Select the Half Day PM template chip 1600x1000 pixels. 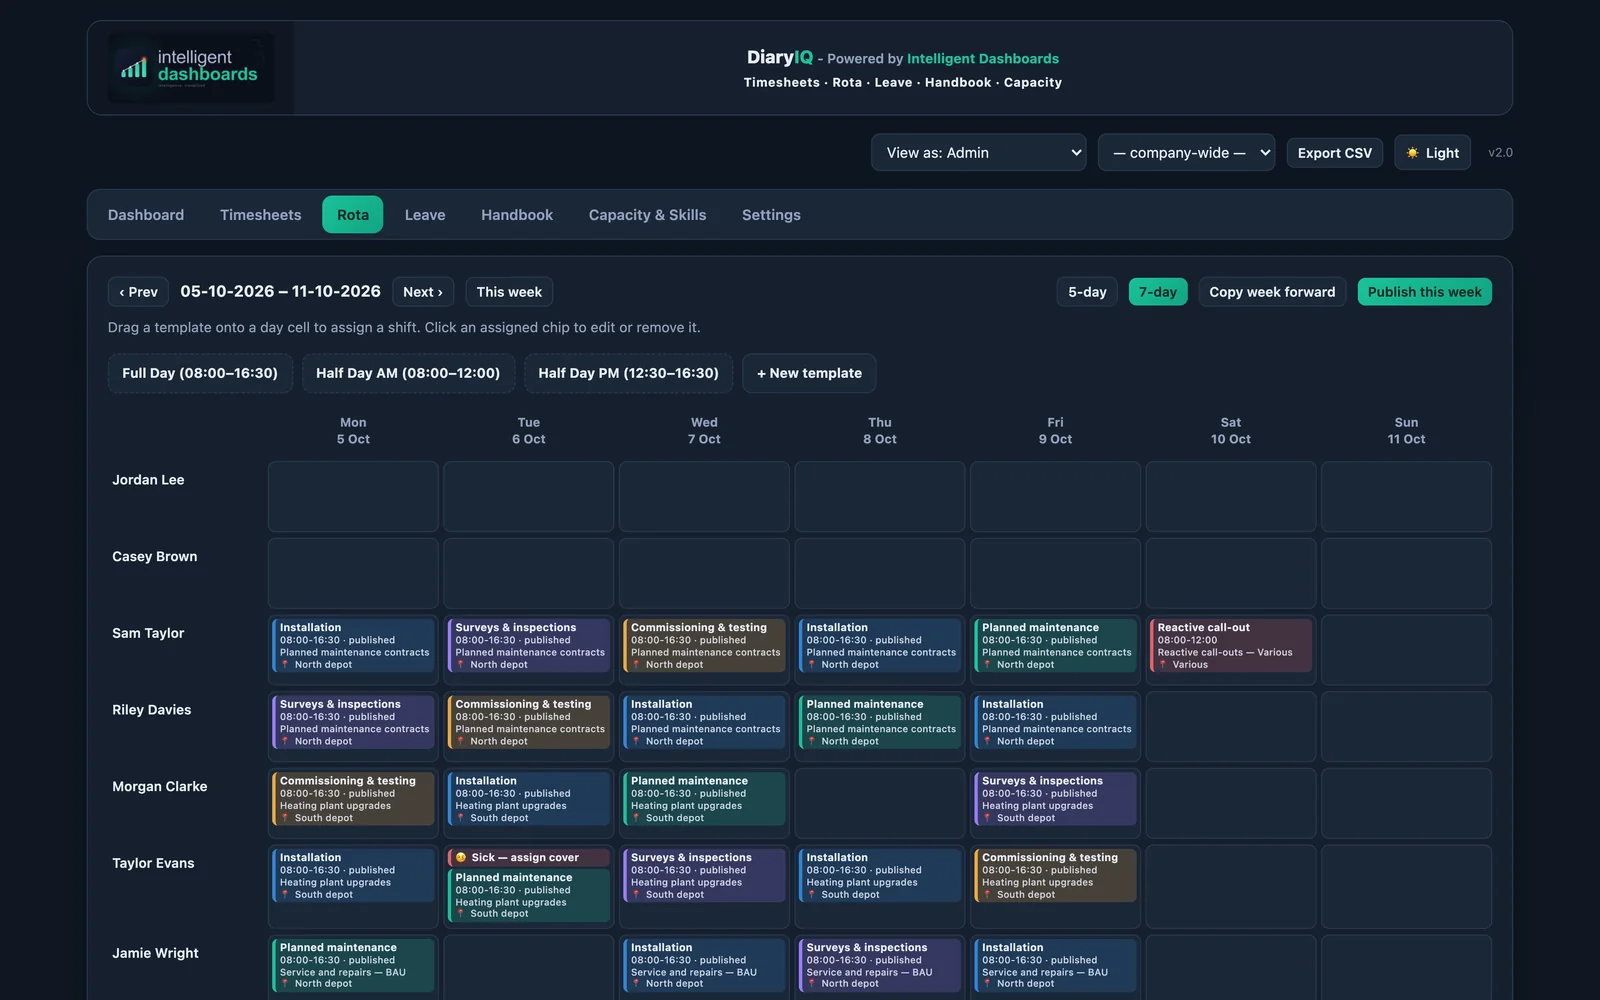tap(628, 373)
